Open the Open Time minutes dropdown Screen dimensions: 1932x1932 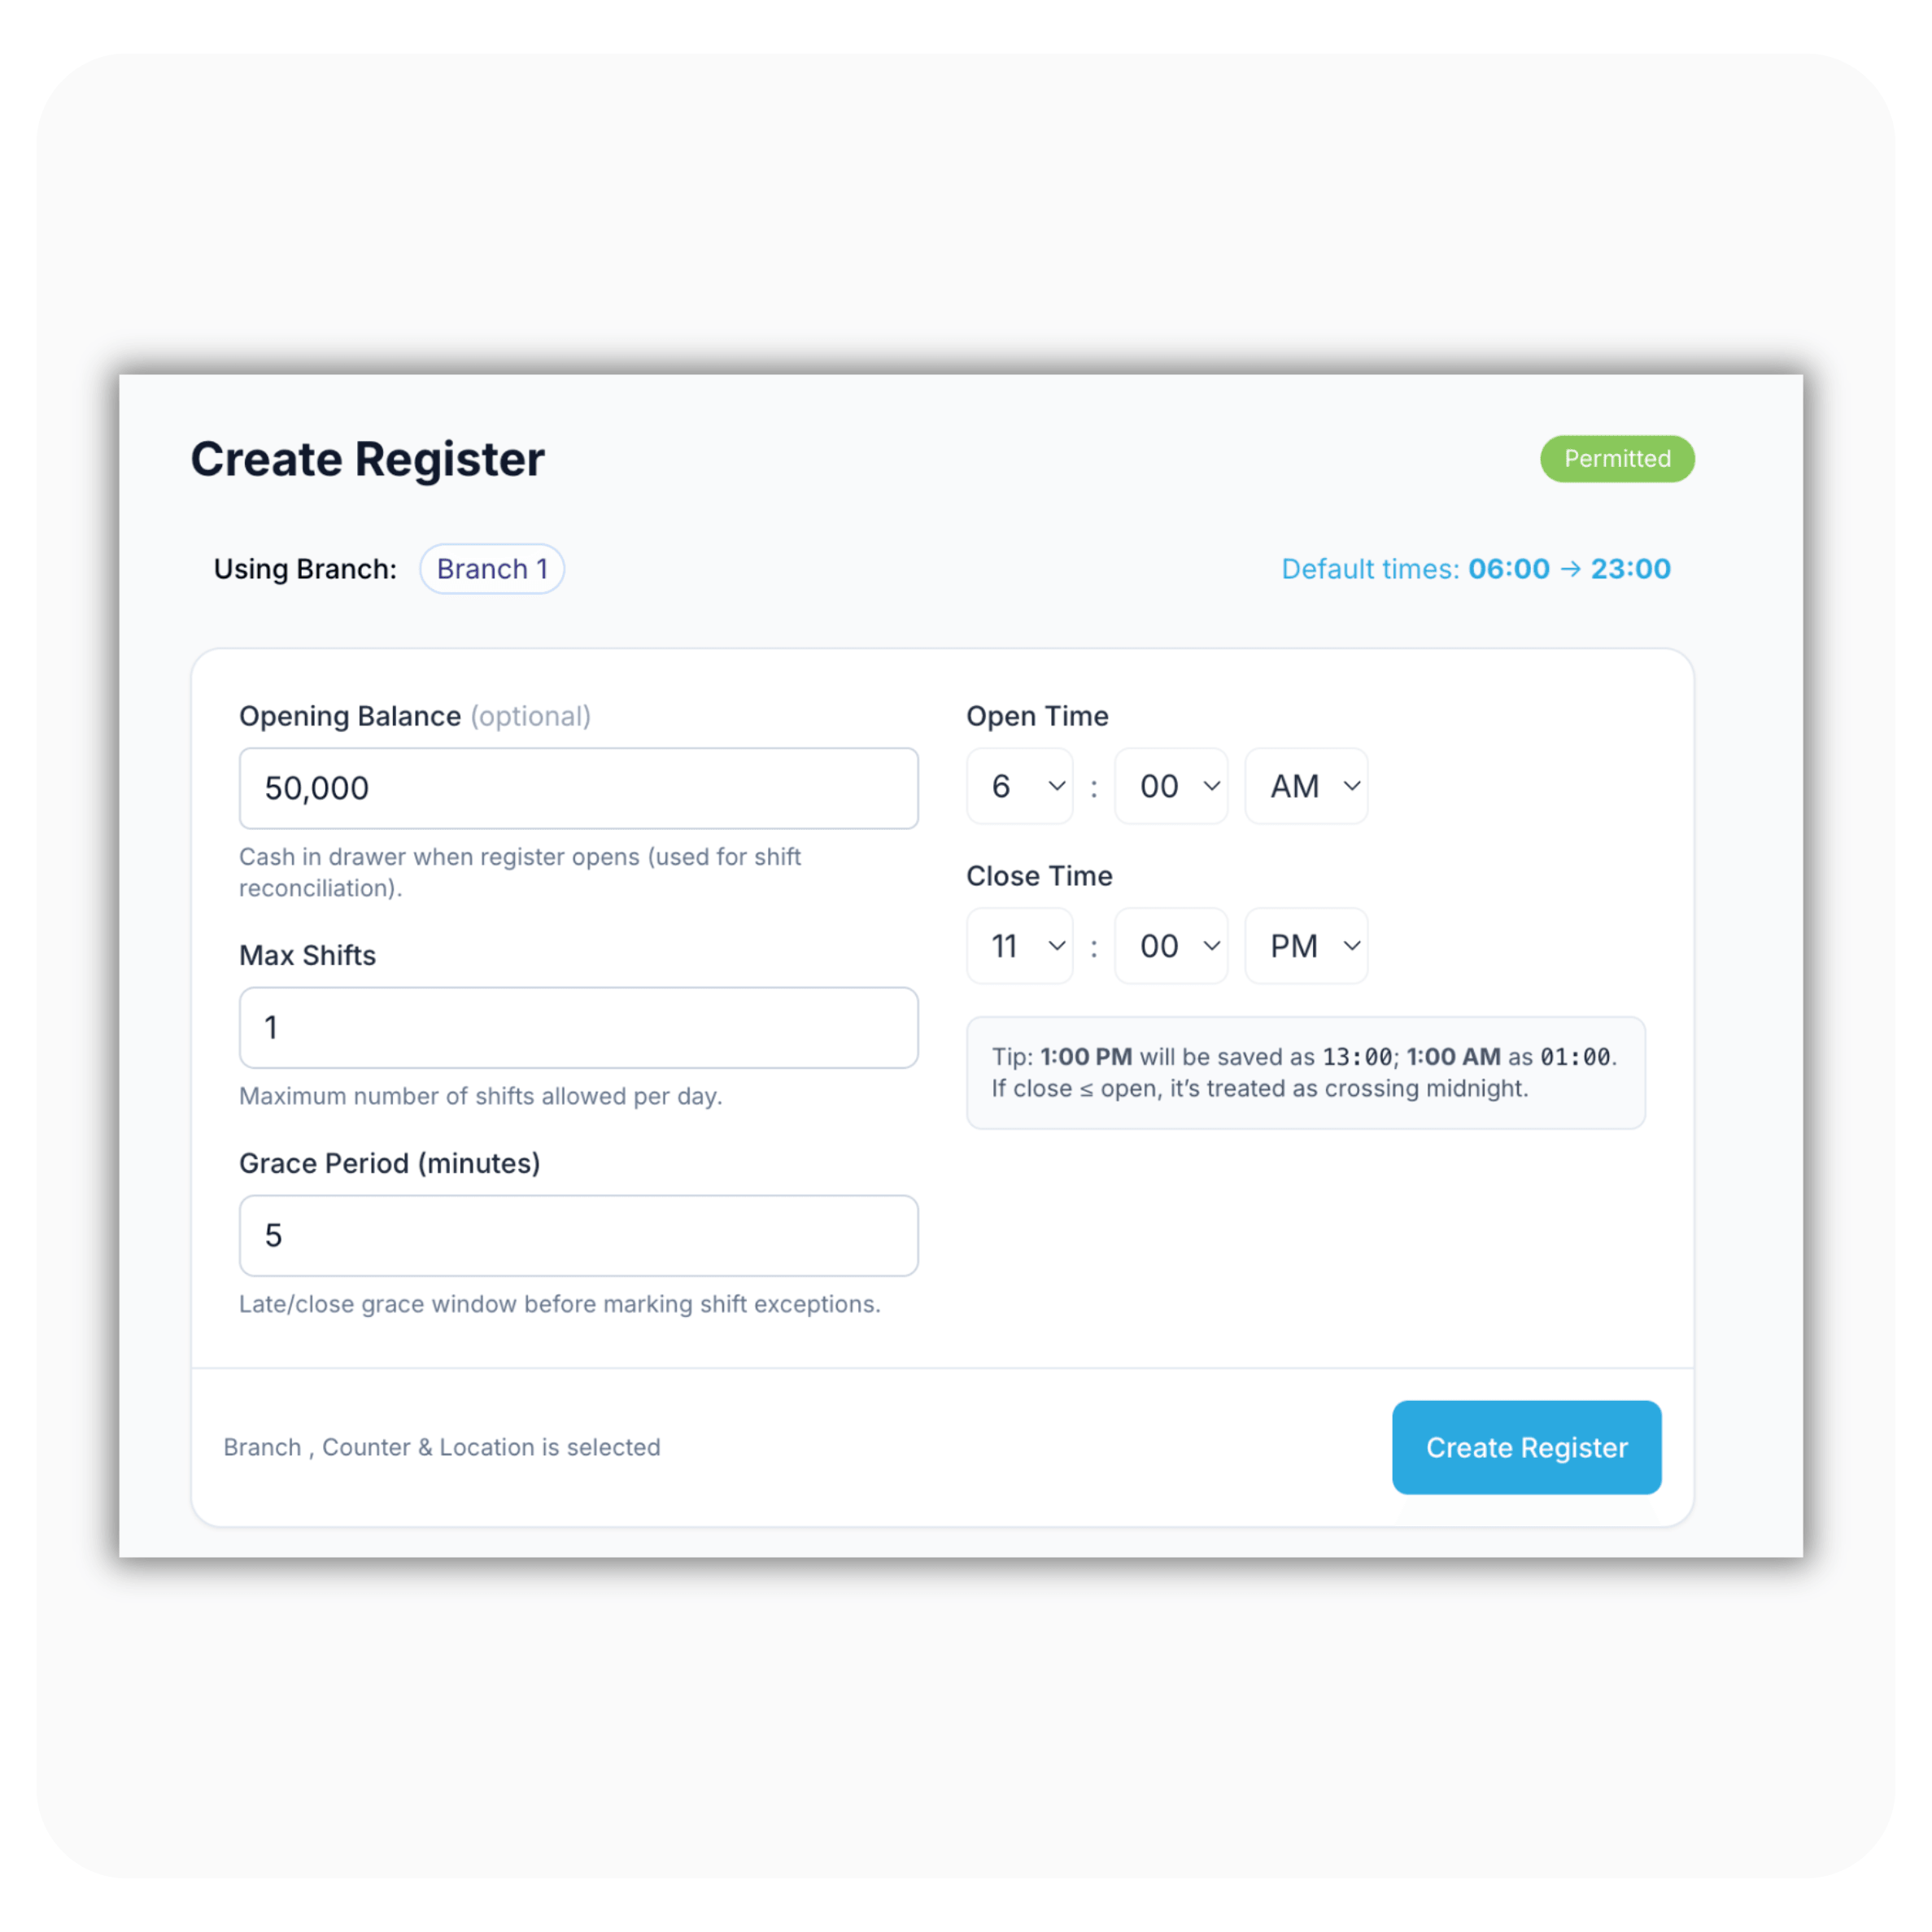[x=1171, y=786]
